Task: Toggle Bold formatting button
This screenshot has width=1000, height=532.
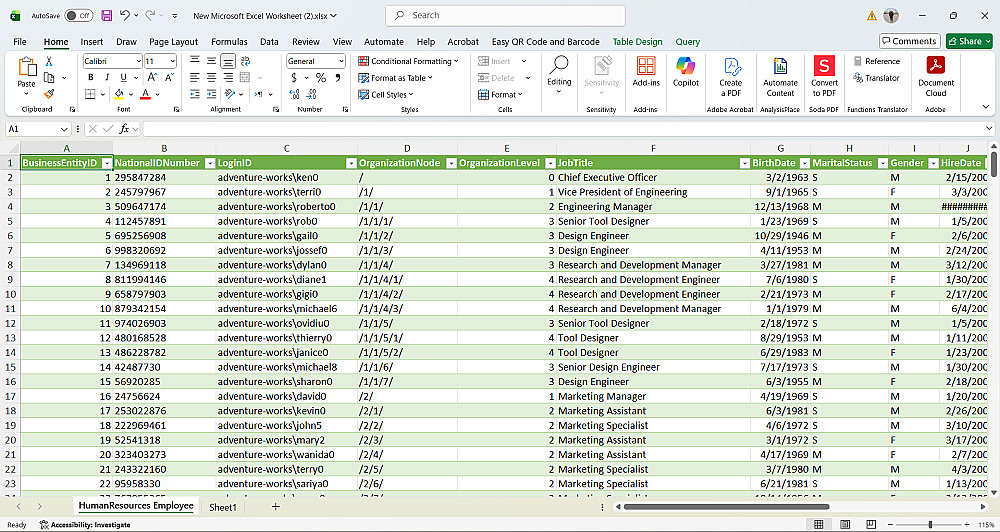Action: (89, 78)
